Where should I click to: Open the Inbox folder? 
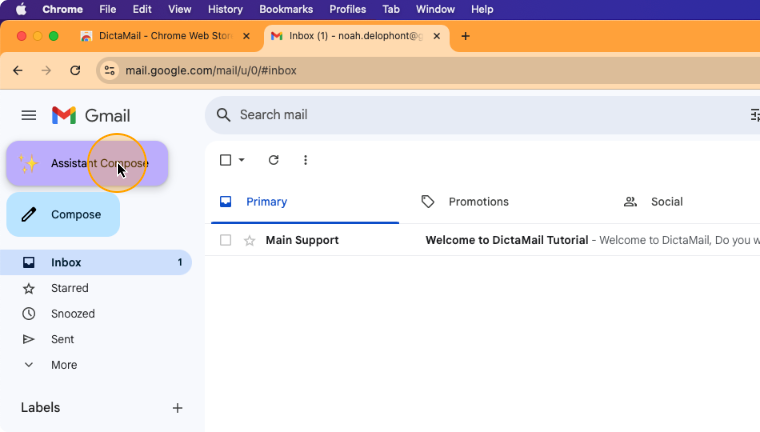tap(96, 262)
